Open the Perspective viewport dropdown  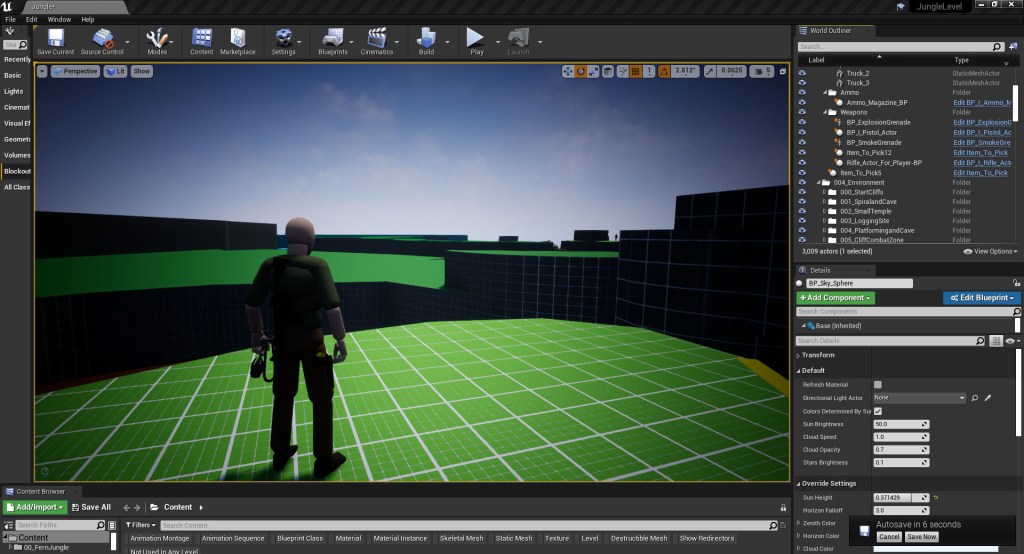point(76,71)
